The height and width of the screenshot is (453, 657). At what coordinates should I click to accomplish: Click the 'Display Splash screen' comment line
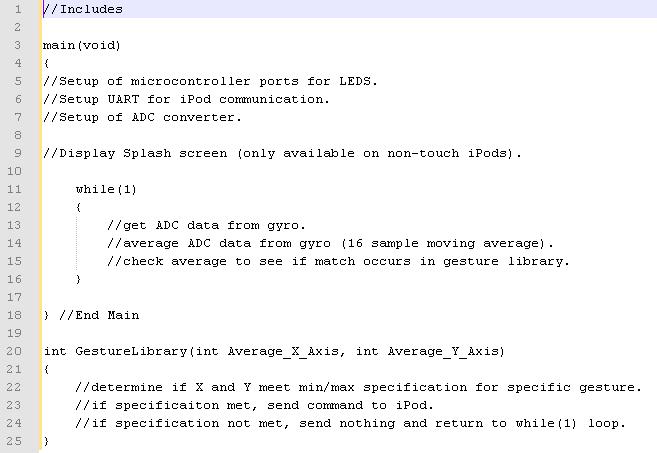pyautogui.click(x=282, y=153)
